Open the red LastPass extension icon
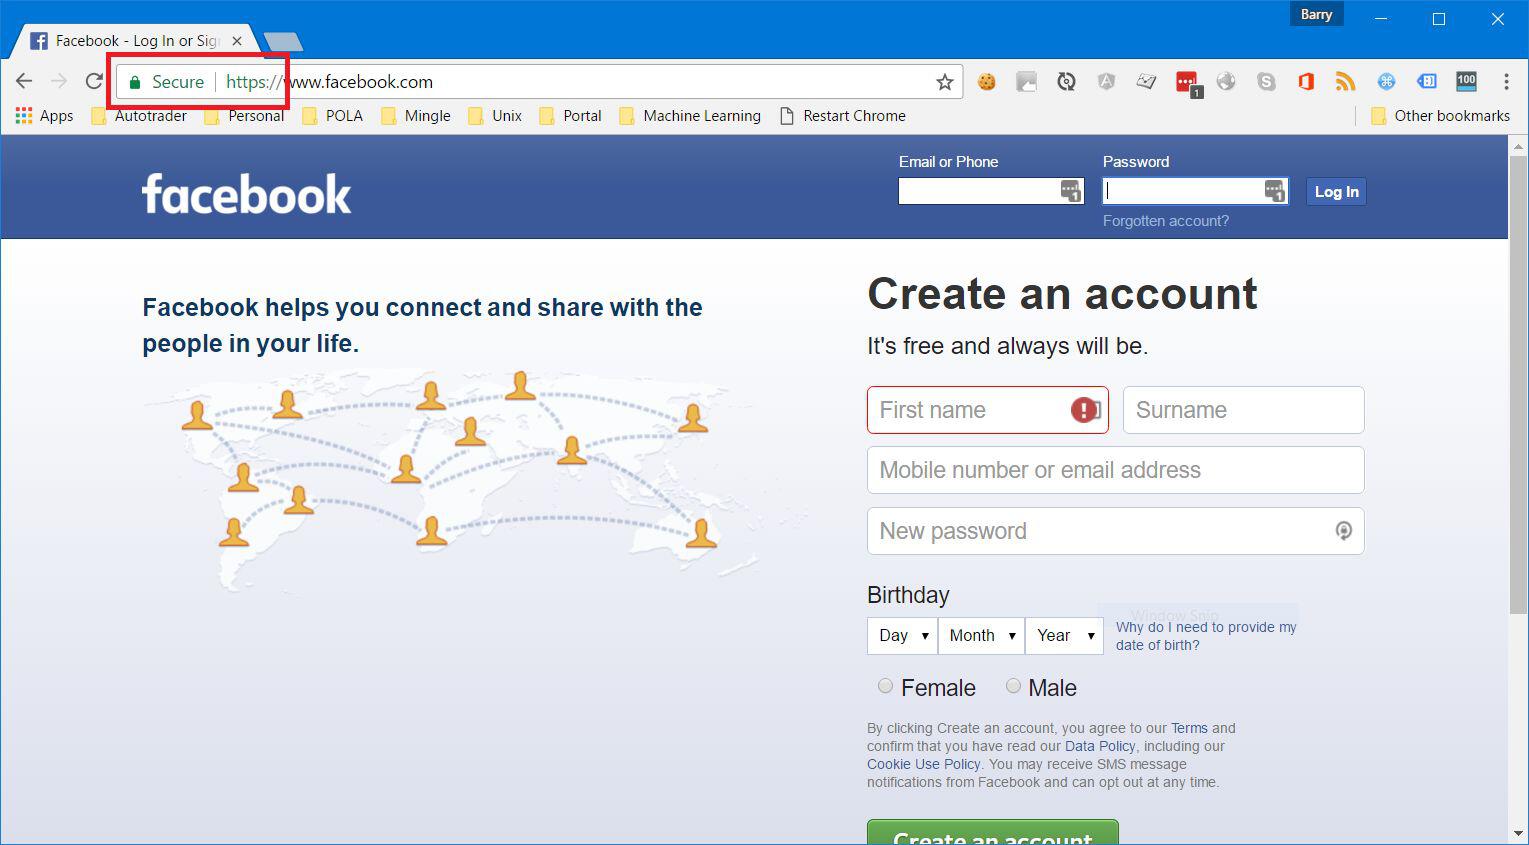This screenshot has width=1529, height=845. tap(1187, 83)
